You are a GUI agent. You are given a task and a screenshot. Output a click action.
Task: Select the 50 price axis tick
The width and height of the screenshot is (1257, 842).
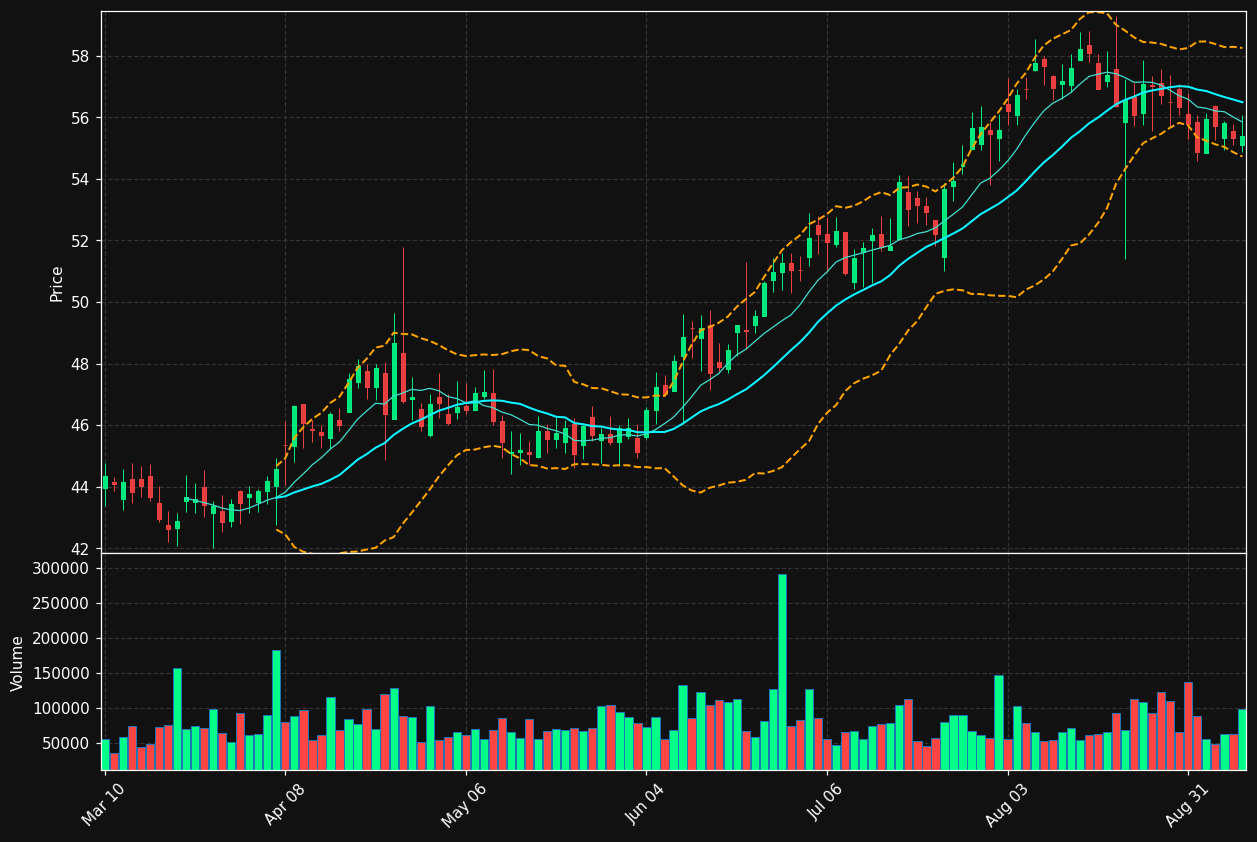80,303
